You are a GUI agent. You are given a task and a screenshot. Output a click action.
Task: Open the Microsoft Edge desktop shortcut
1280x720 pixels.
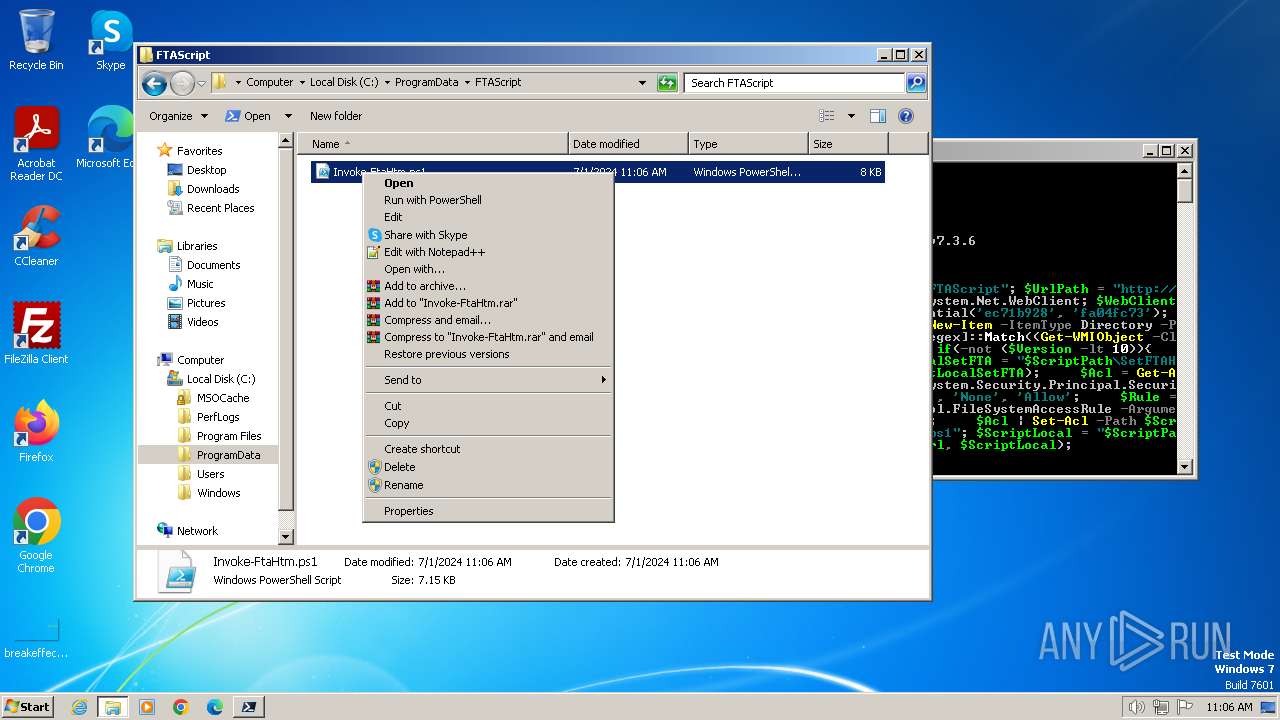[x=108, y=138]
